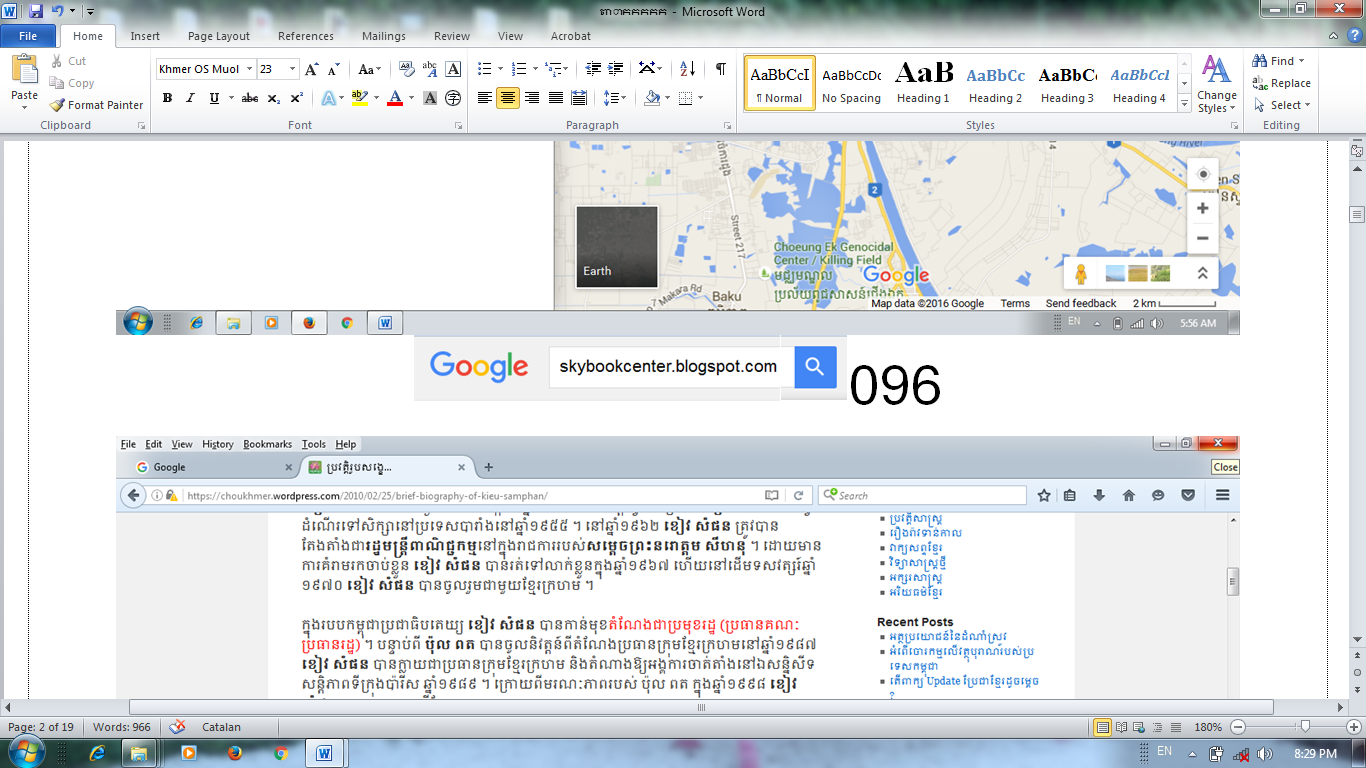
Task: Toggle Subscript formatting
Action: 274,98
